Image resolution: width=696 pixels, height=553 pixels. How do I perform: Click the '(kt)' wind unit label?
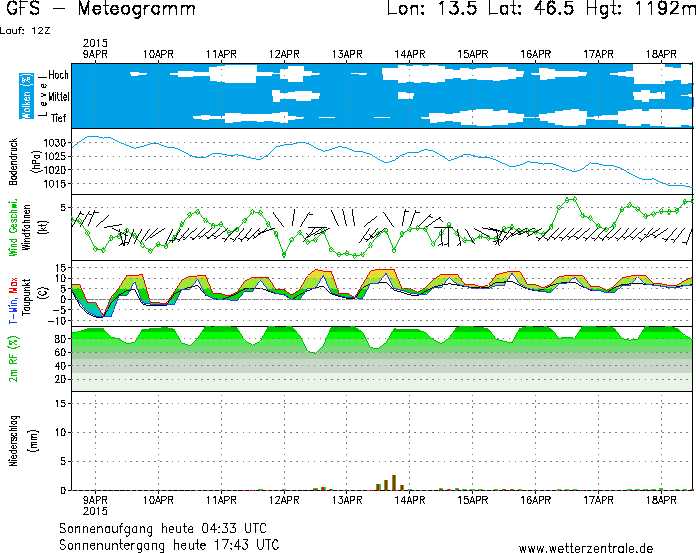pos(43,227)
